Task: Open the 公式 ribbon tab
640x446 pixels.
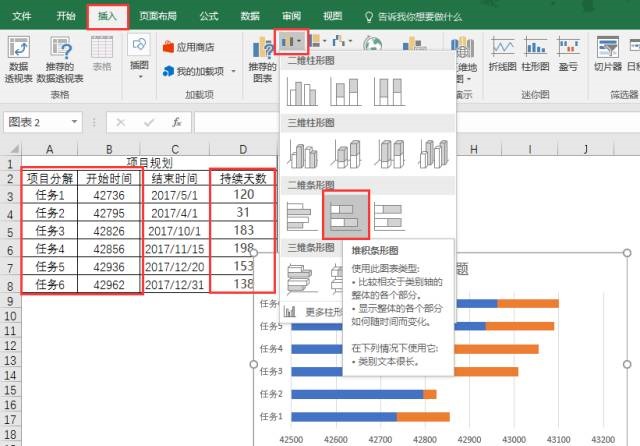Action: [209, 16]
